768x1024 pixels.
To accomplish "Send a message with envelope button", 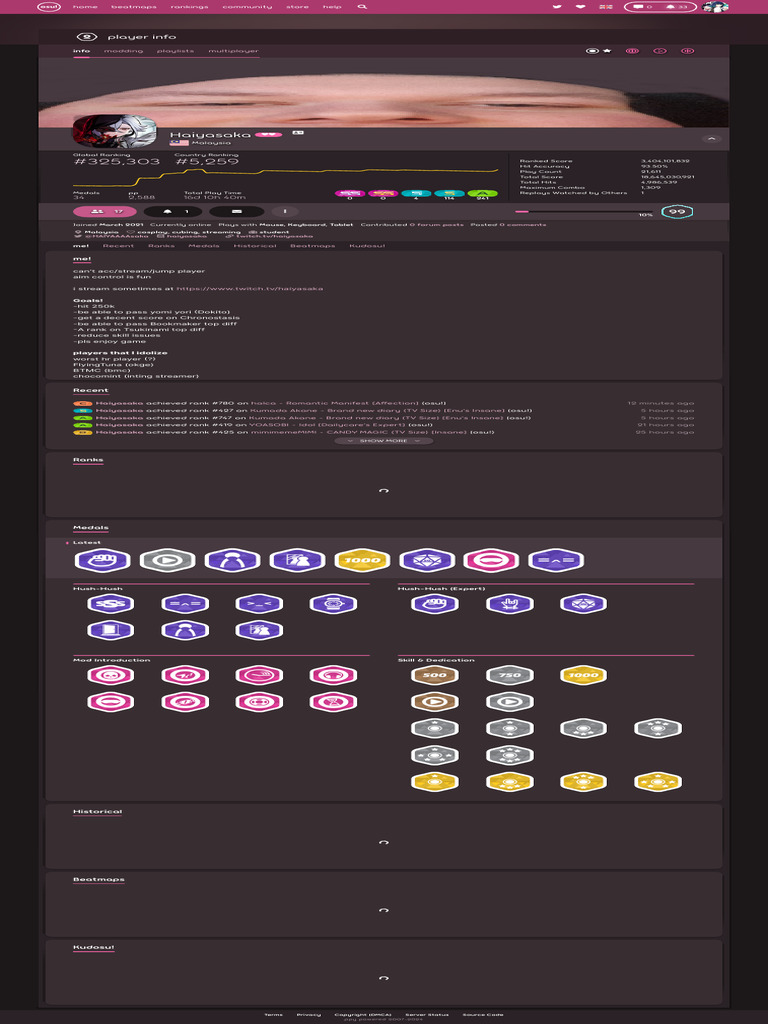I will [x=237, y=212].
